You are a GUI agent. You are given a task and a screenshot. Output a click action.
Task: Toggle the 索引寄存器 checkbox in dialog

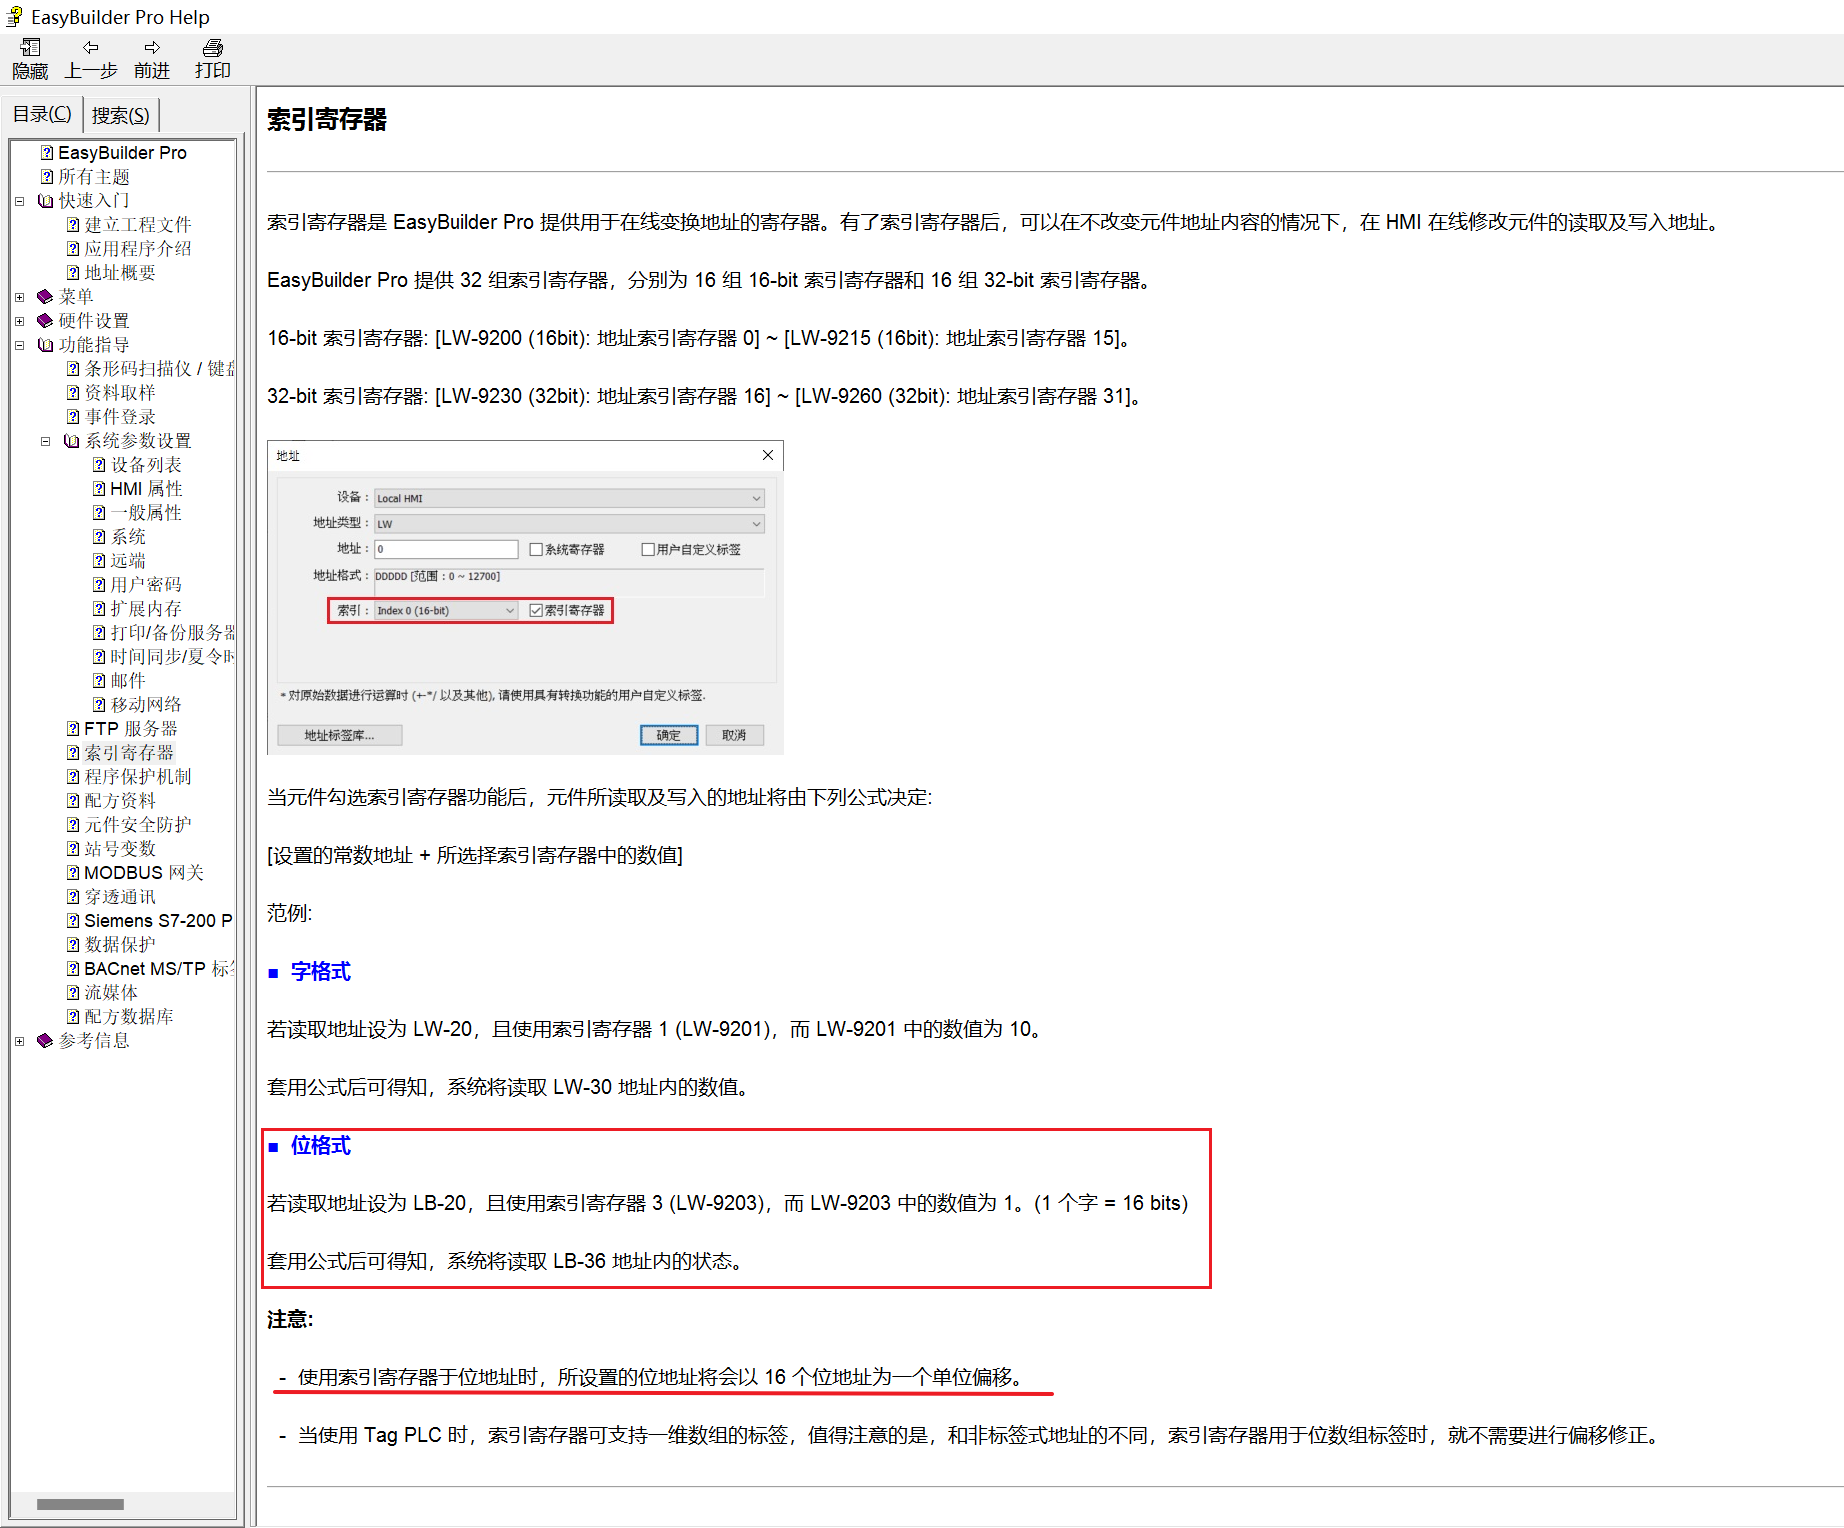coord(536,611)
